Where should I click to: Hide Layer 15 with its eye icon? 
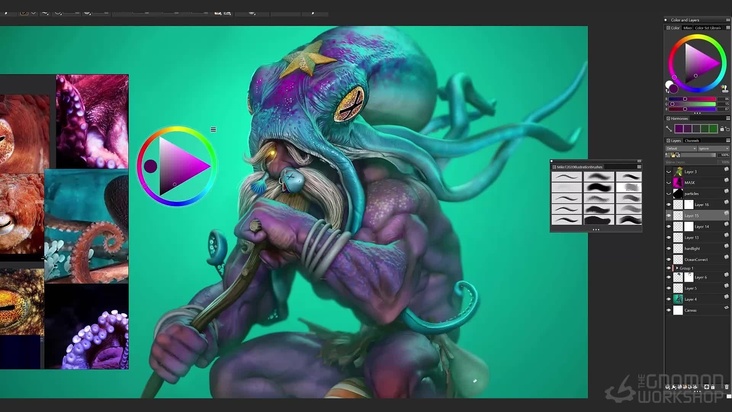coord(669,216)
